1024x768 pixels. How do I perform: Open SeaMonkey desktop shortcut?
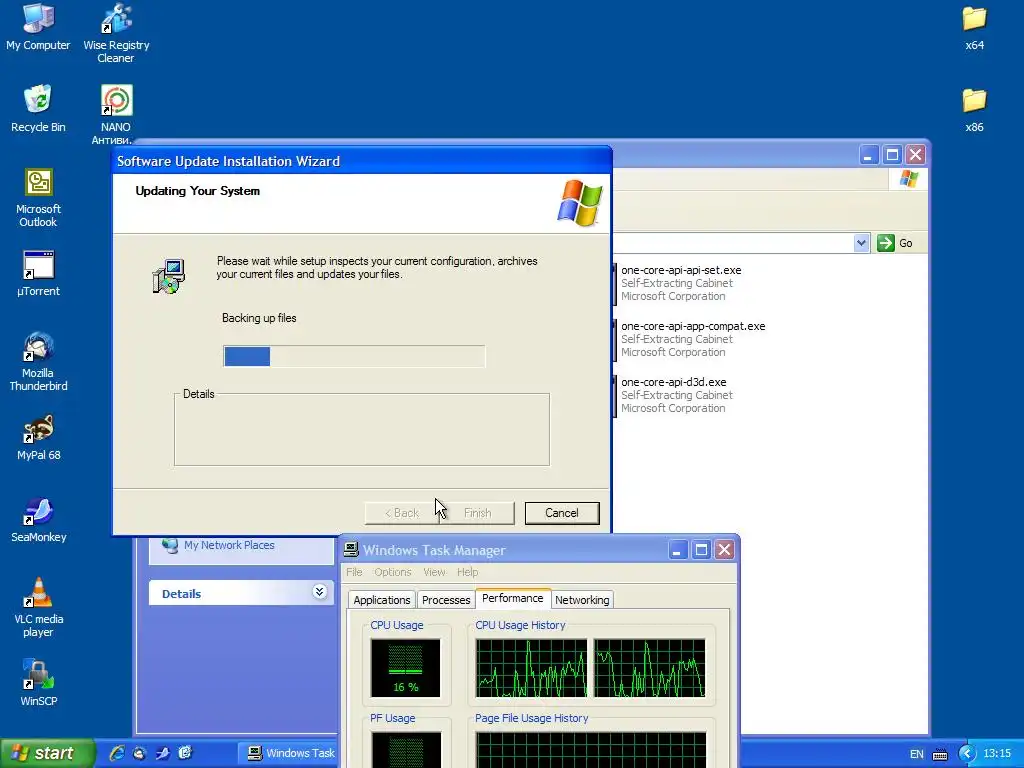point(38,520)
